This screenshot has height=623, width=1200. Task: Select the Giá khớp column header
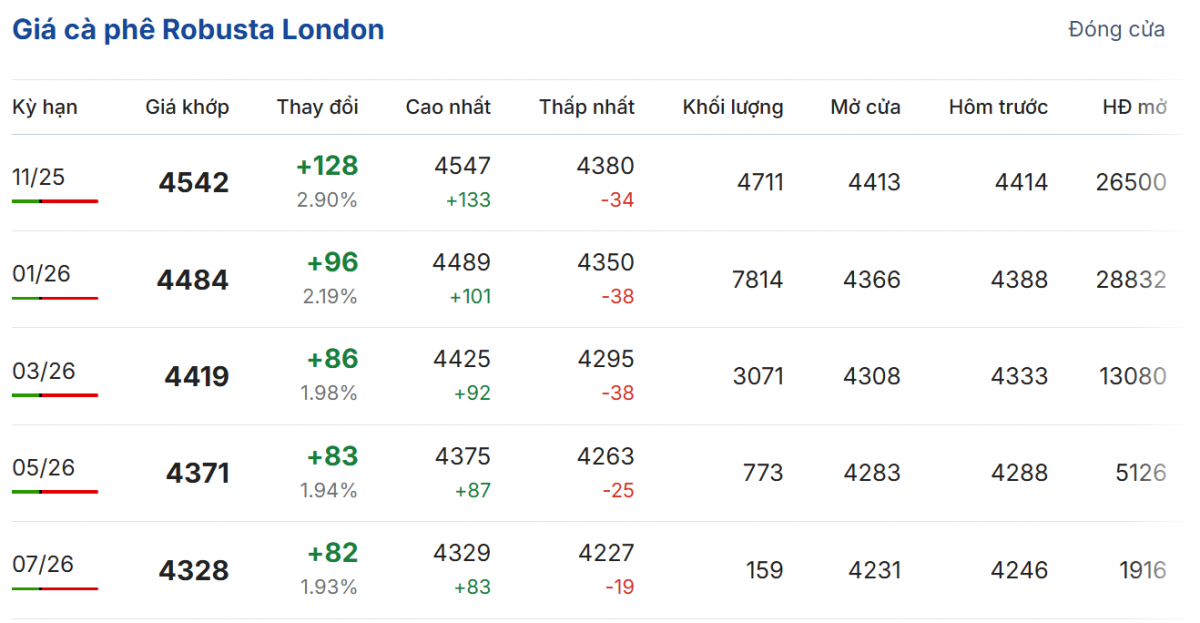click(x=187, y=107)
